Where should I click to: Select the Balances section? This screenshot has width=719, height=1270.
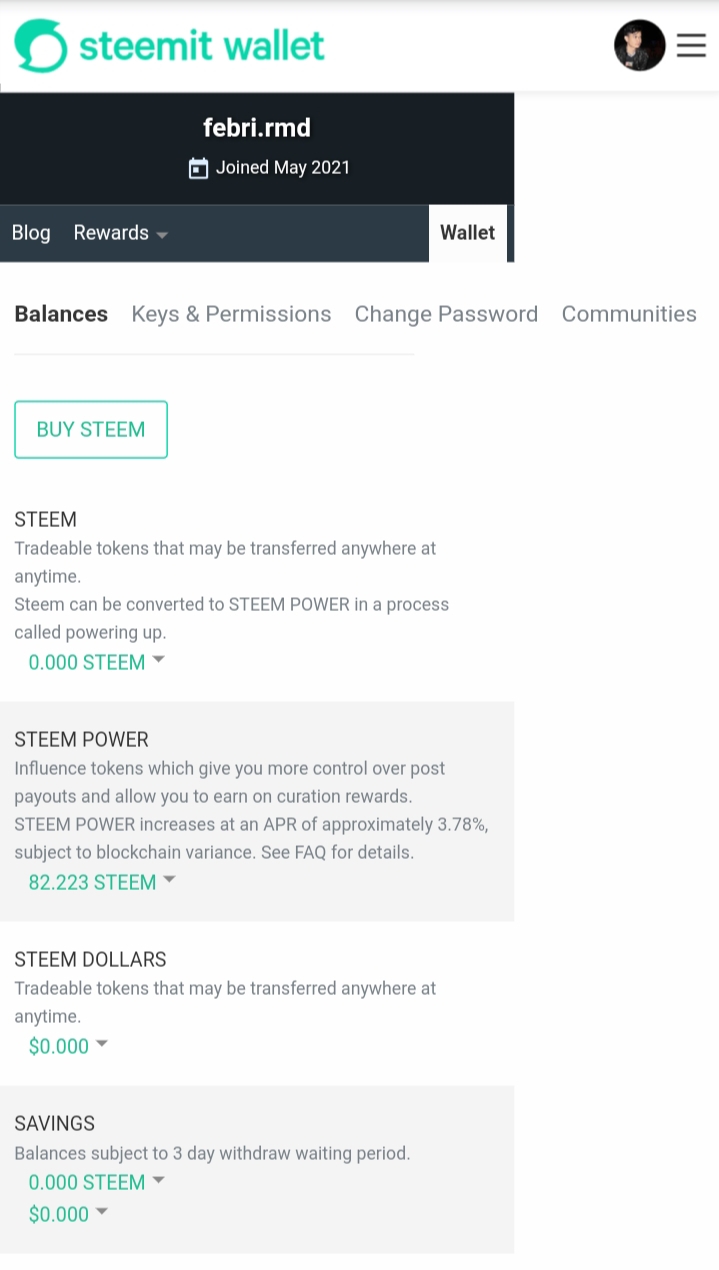(x=61, y=314)
